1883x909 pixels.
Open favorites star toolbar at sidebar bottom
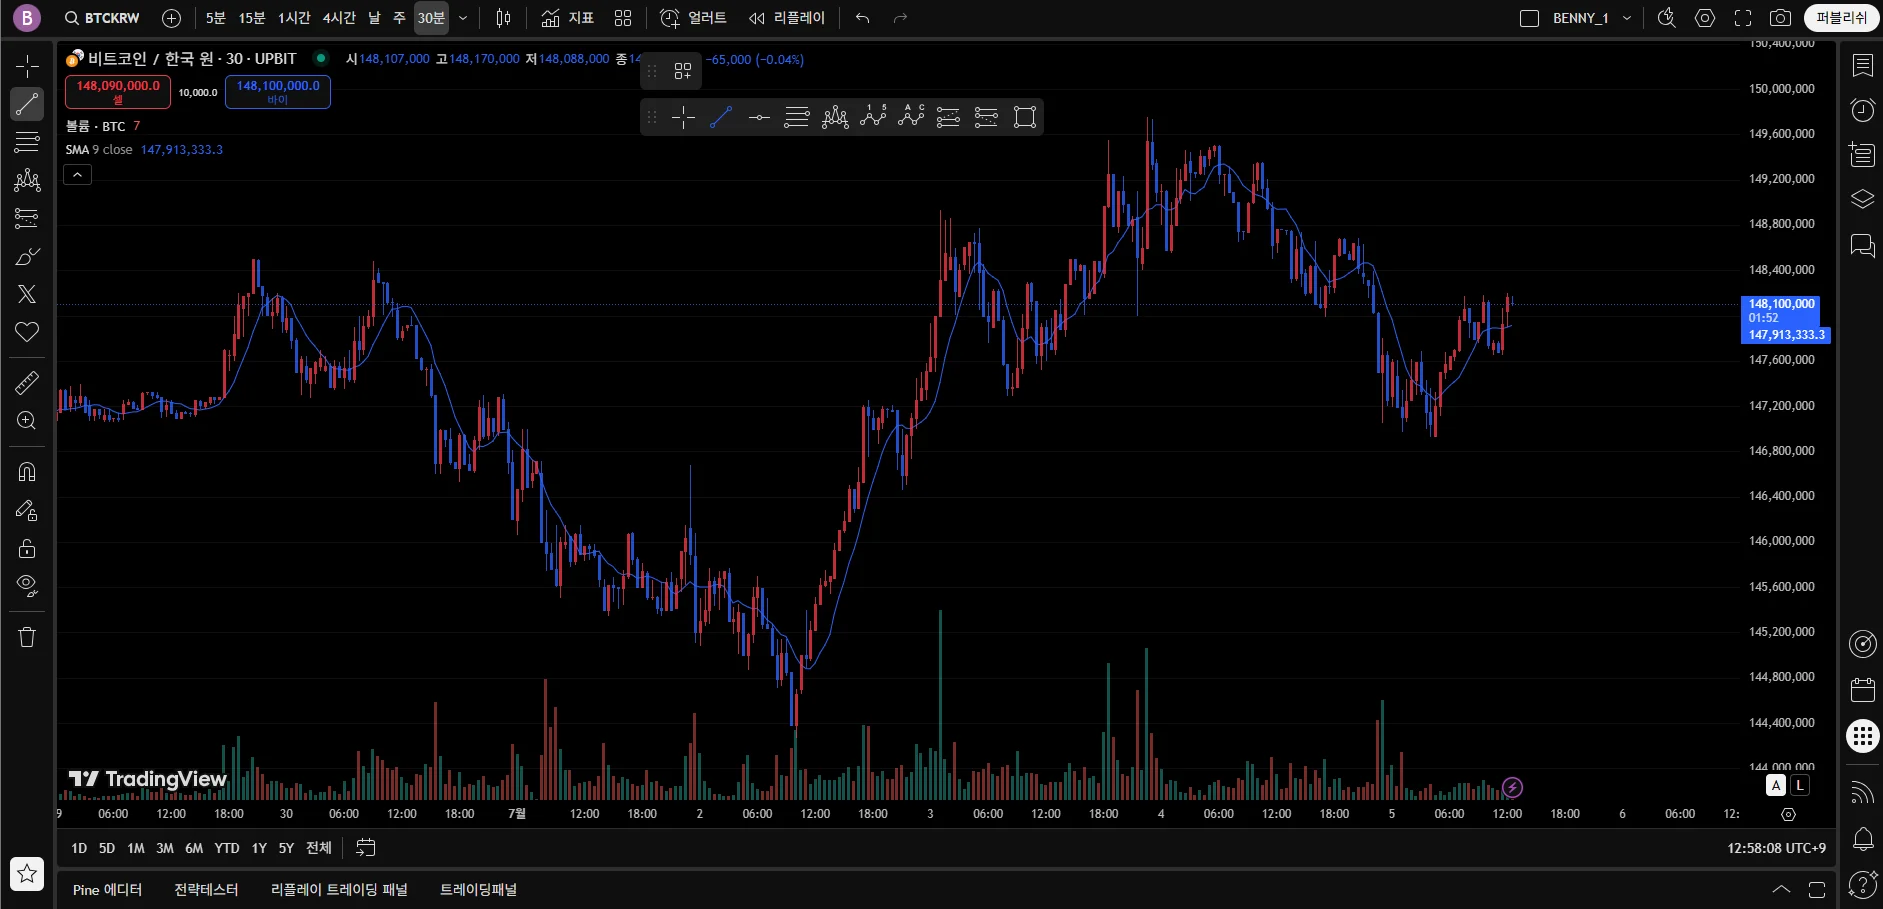tap(27, 874)
